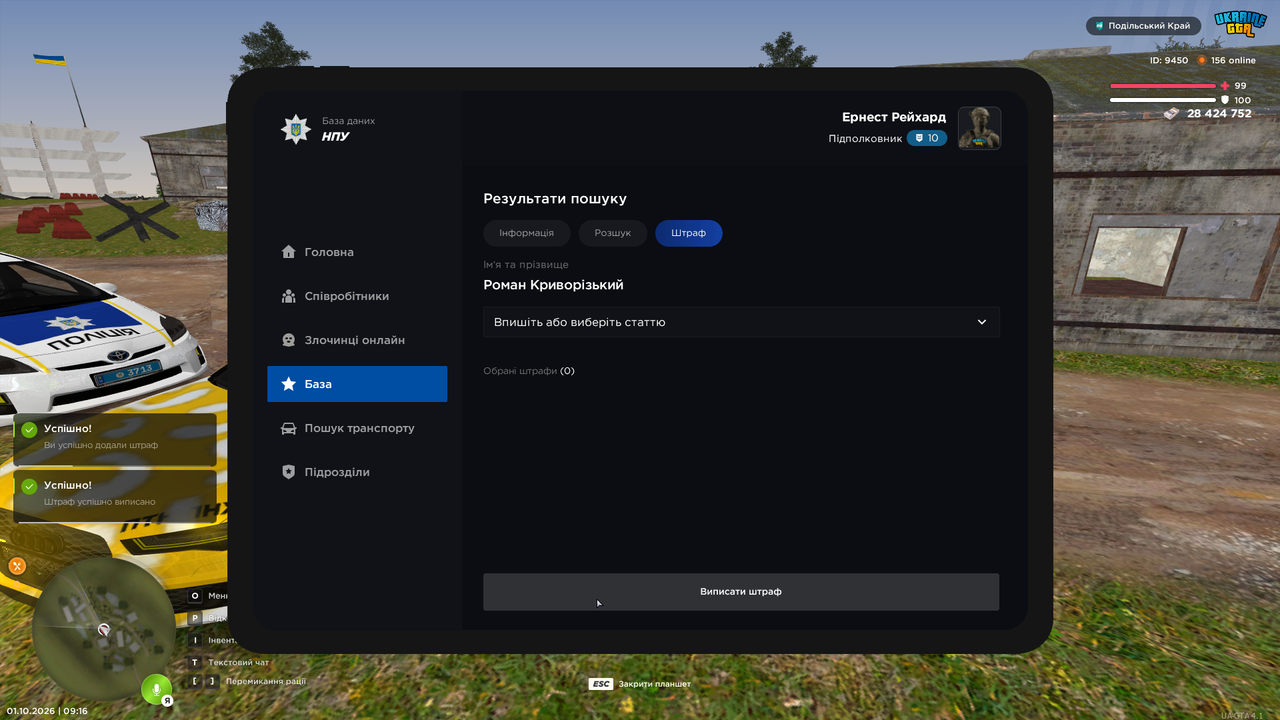The width and height of the screenshot is (1280, 720).
Task: Expand the article dropdown chevron
Action: 982,322
